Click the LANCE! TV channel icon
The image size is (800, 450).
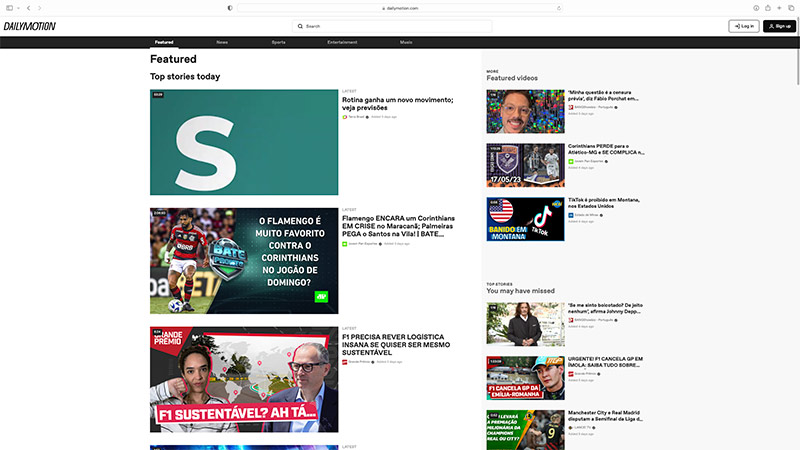[x=571, y=428]
